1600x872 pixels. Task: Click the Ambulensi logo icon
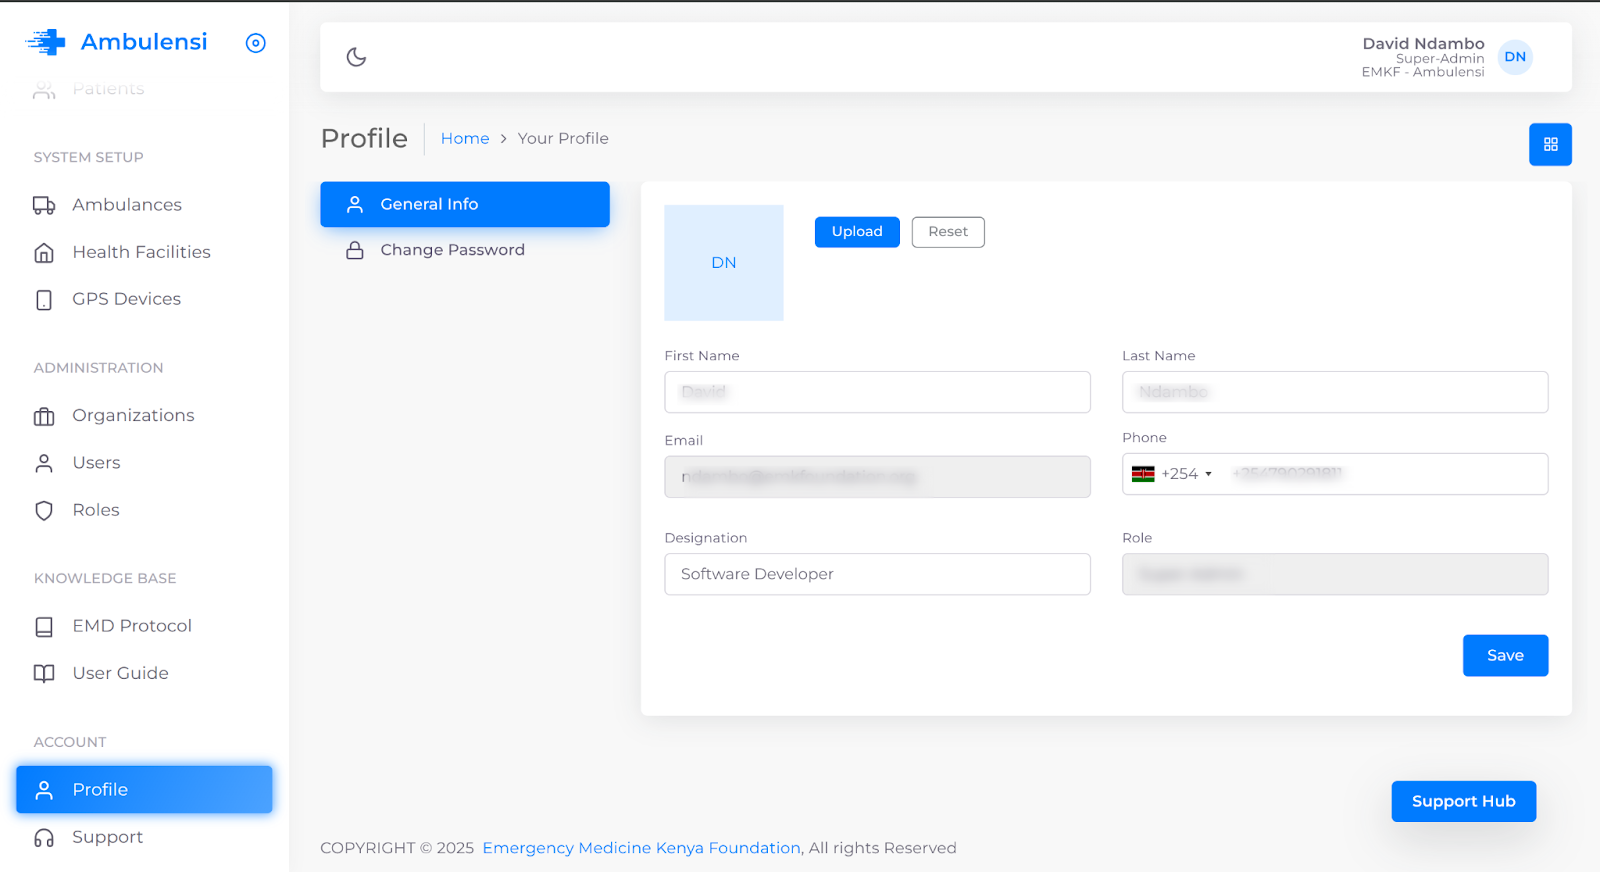tap(46, 42)
